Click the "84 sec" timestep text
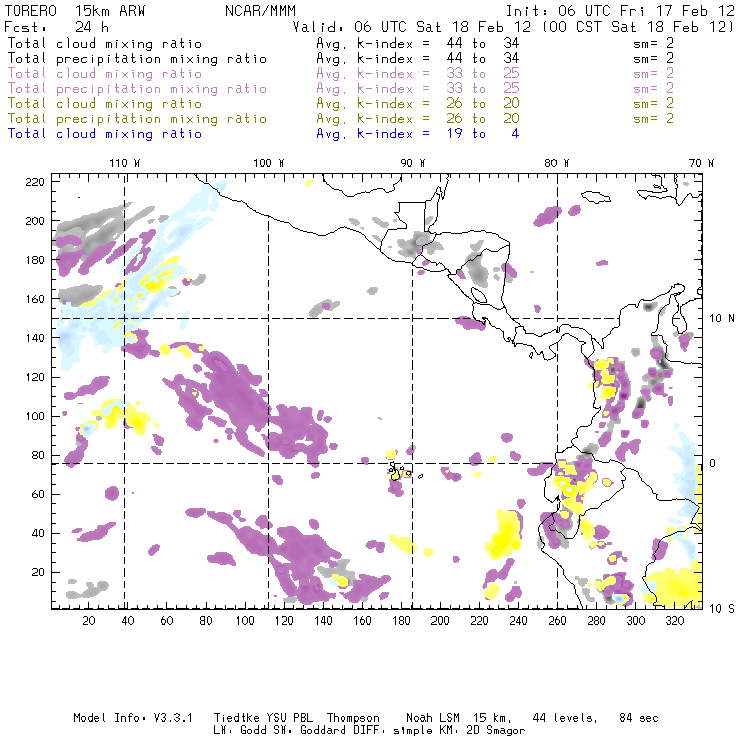Image resolution: width=740 pixels, height=740 pixels. coord(639,718)
